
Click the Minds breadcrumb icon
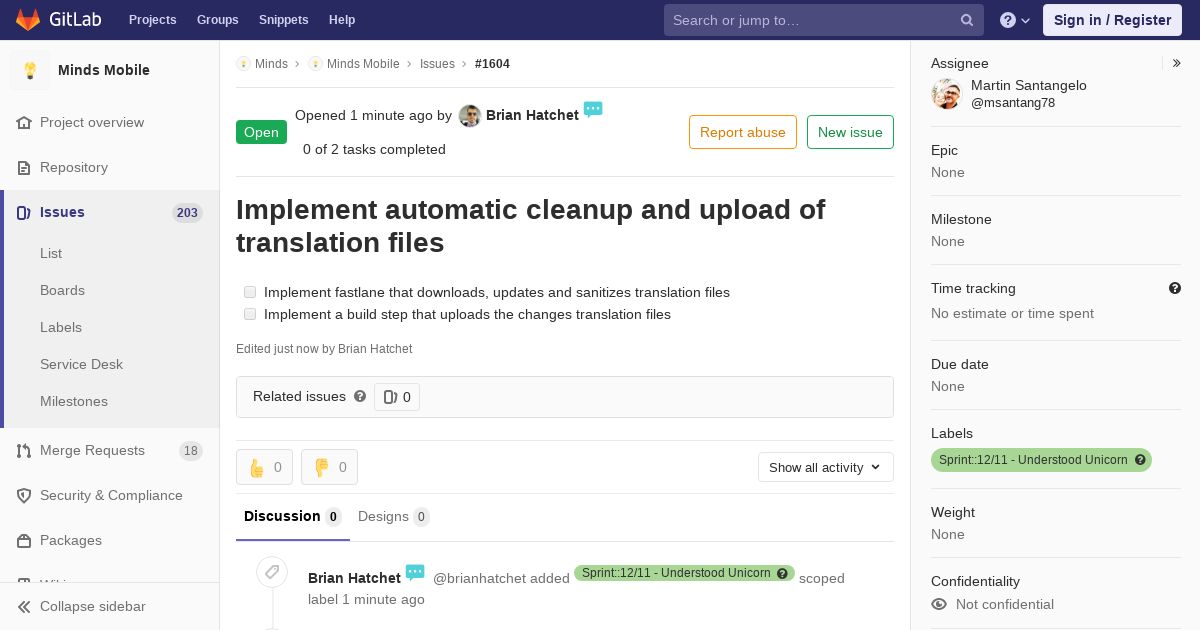tap(243, 63)
